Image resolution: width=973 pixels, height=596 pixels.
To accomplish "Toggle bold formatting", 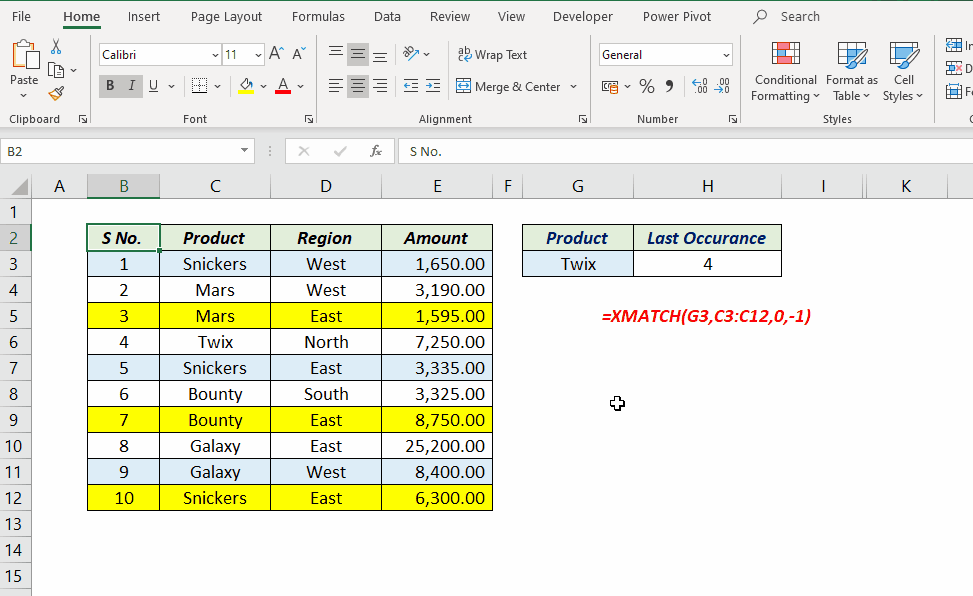I will 108,86.
